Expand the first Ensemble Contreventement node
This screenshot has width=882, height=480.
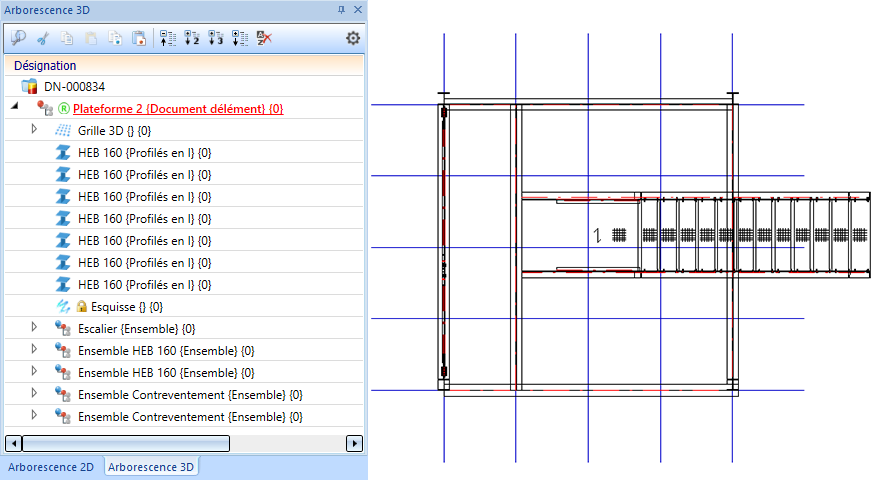click(34, 393)
